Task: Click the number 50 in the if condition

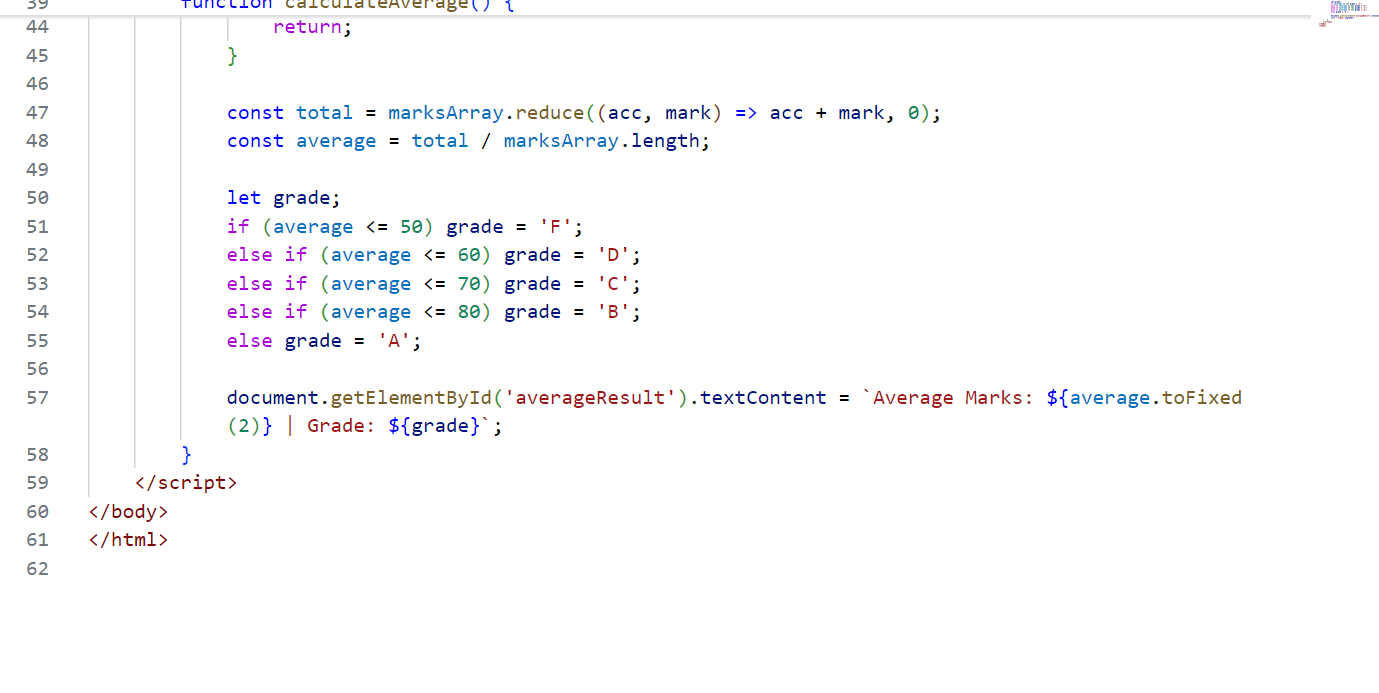Action: pos(411,227)
